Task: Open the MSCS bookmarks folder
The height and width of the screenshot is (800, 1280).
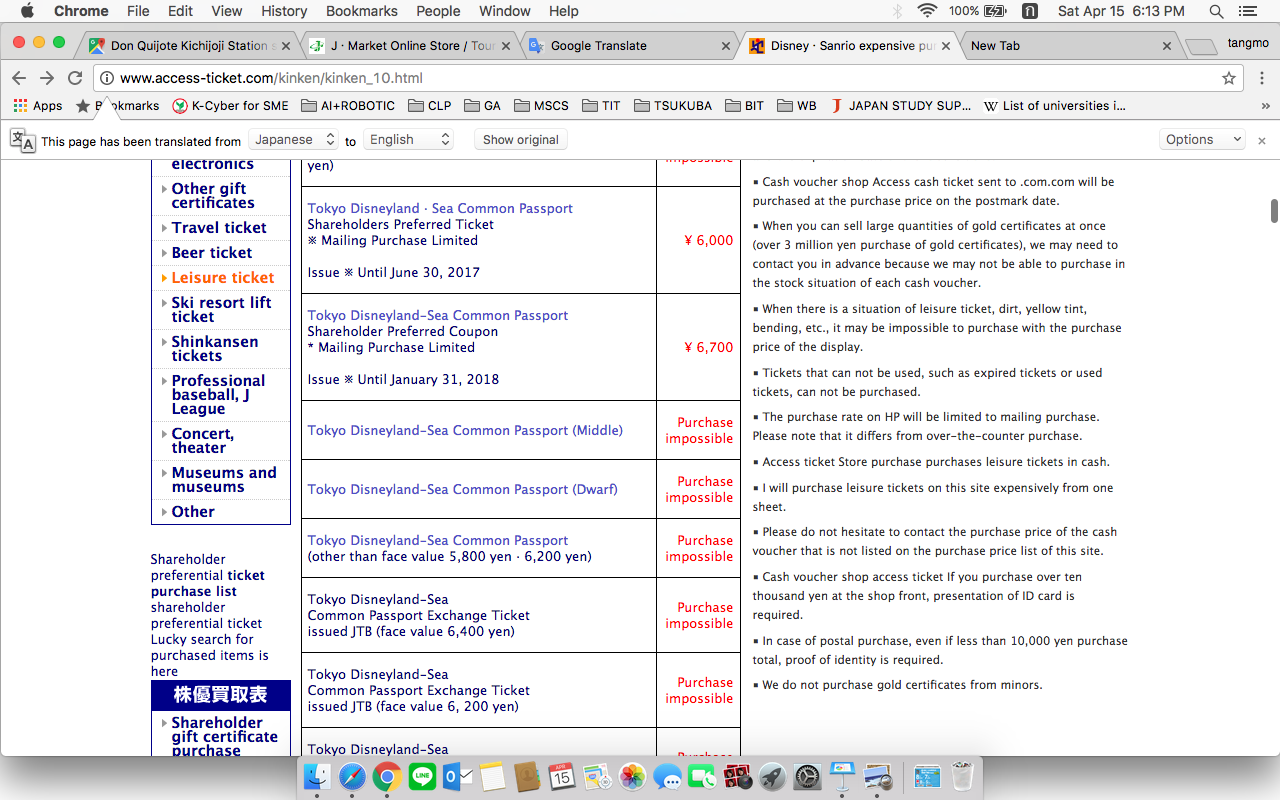Action: click(541, 106)
